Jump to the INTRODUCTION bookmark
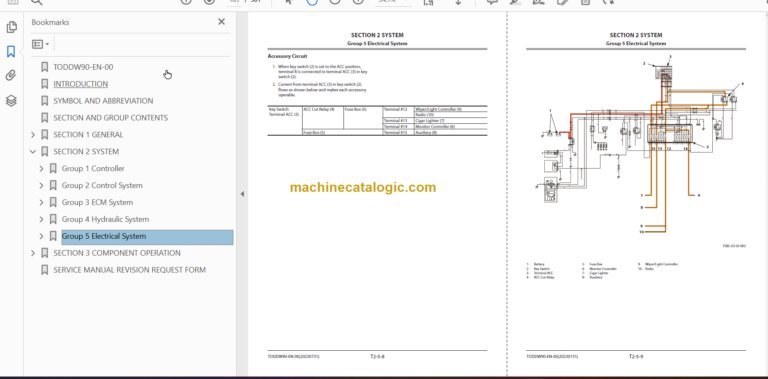This screenshot has width=768, height=379. point(81,84)
